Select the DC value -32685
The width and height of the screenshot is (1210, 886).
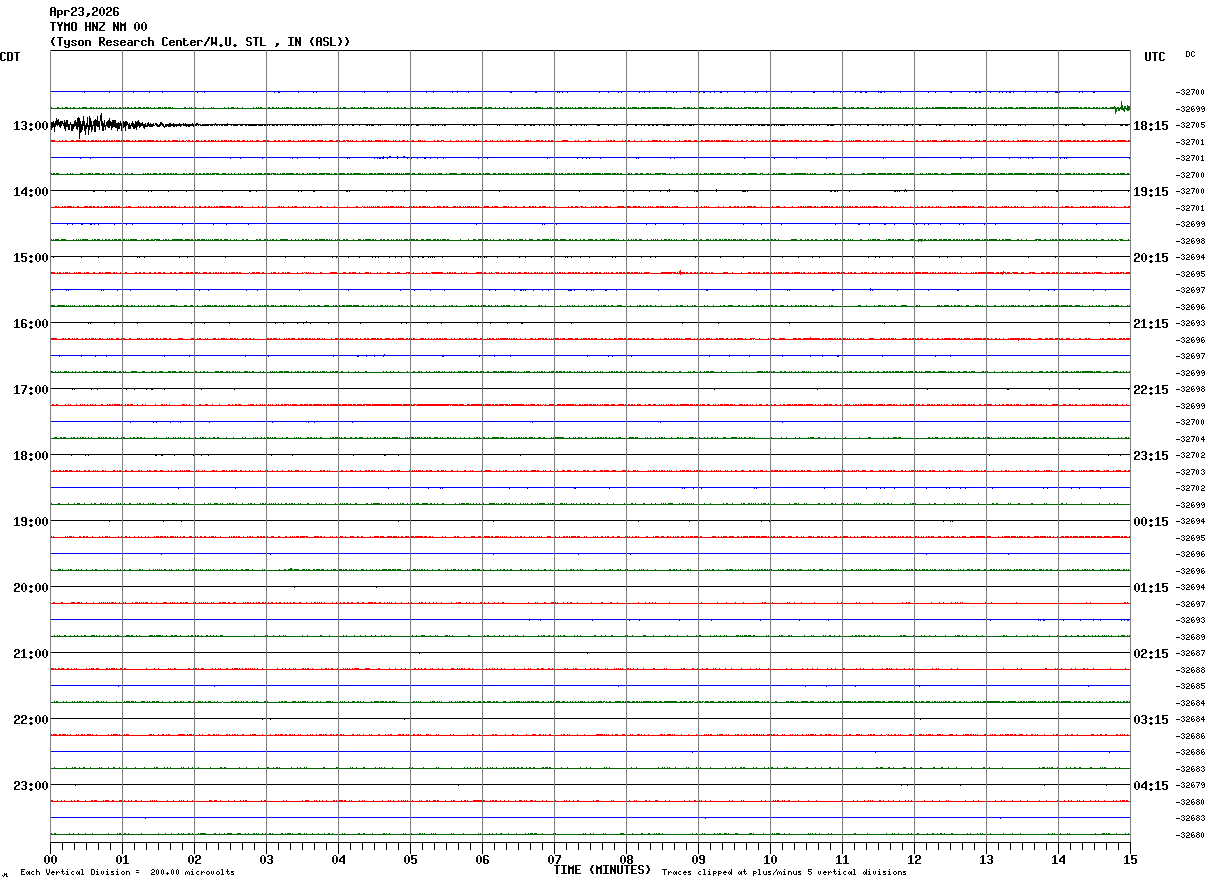click(x=1192, y=686)
